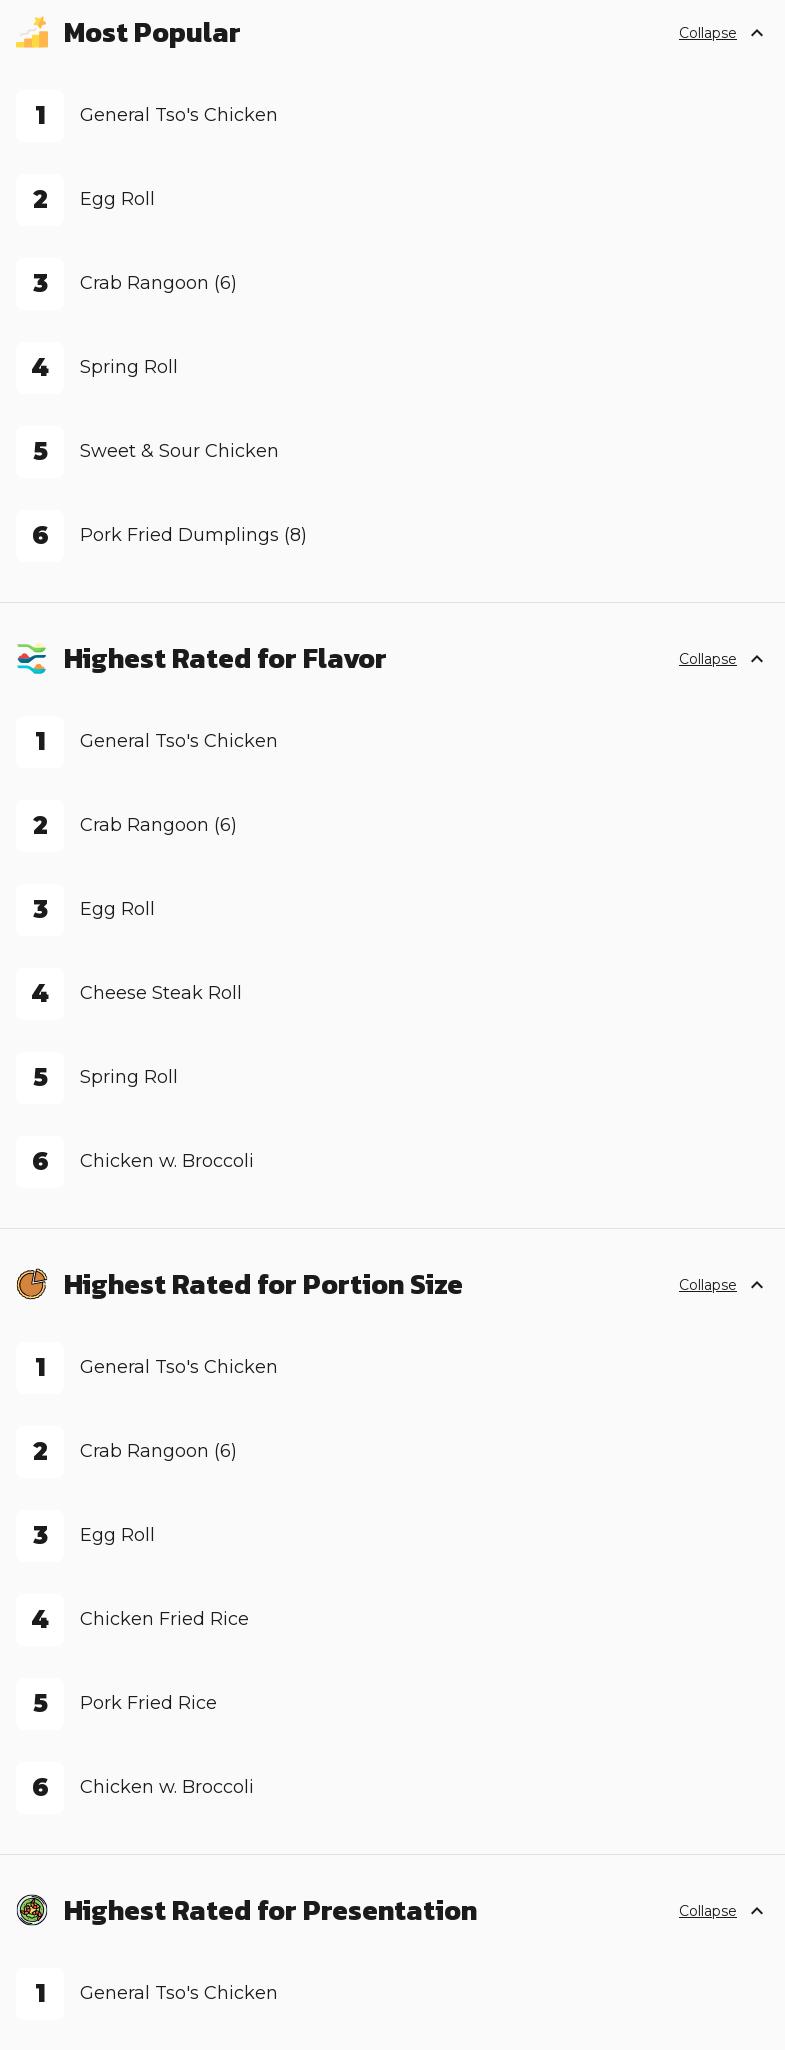Click the Presentation plate icon
The height and width of the screenshot is (2050, 785).
(32, 1911)
